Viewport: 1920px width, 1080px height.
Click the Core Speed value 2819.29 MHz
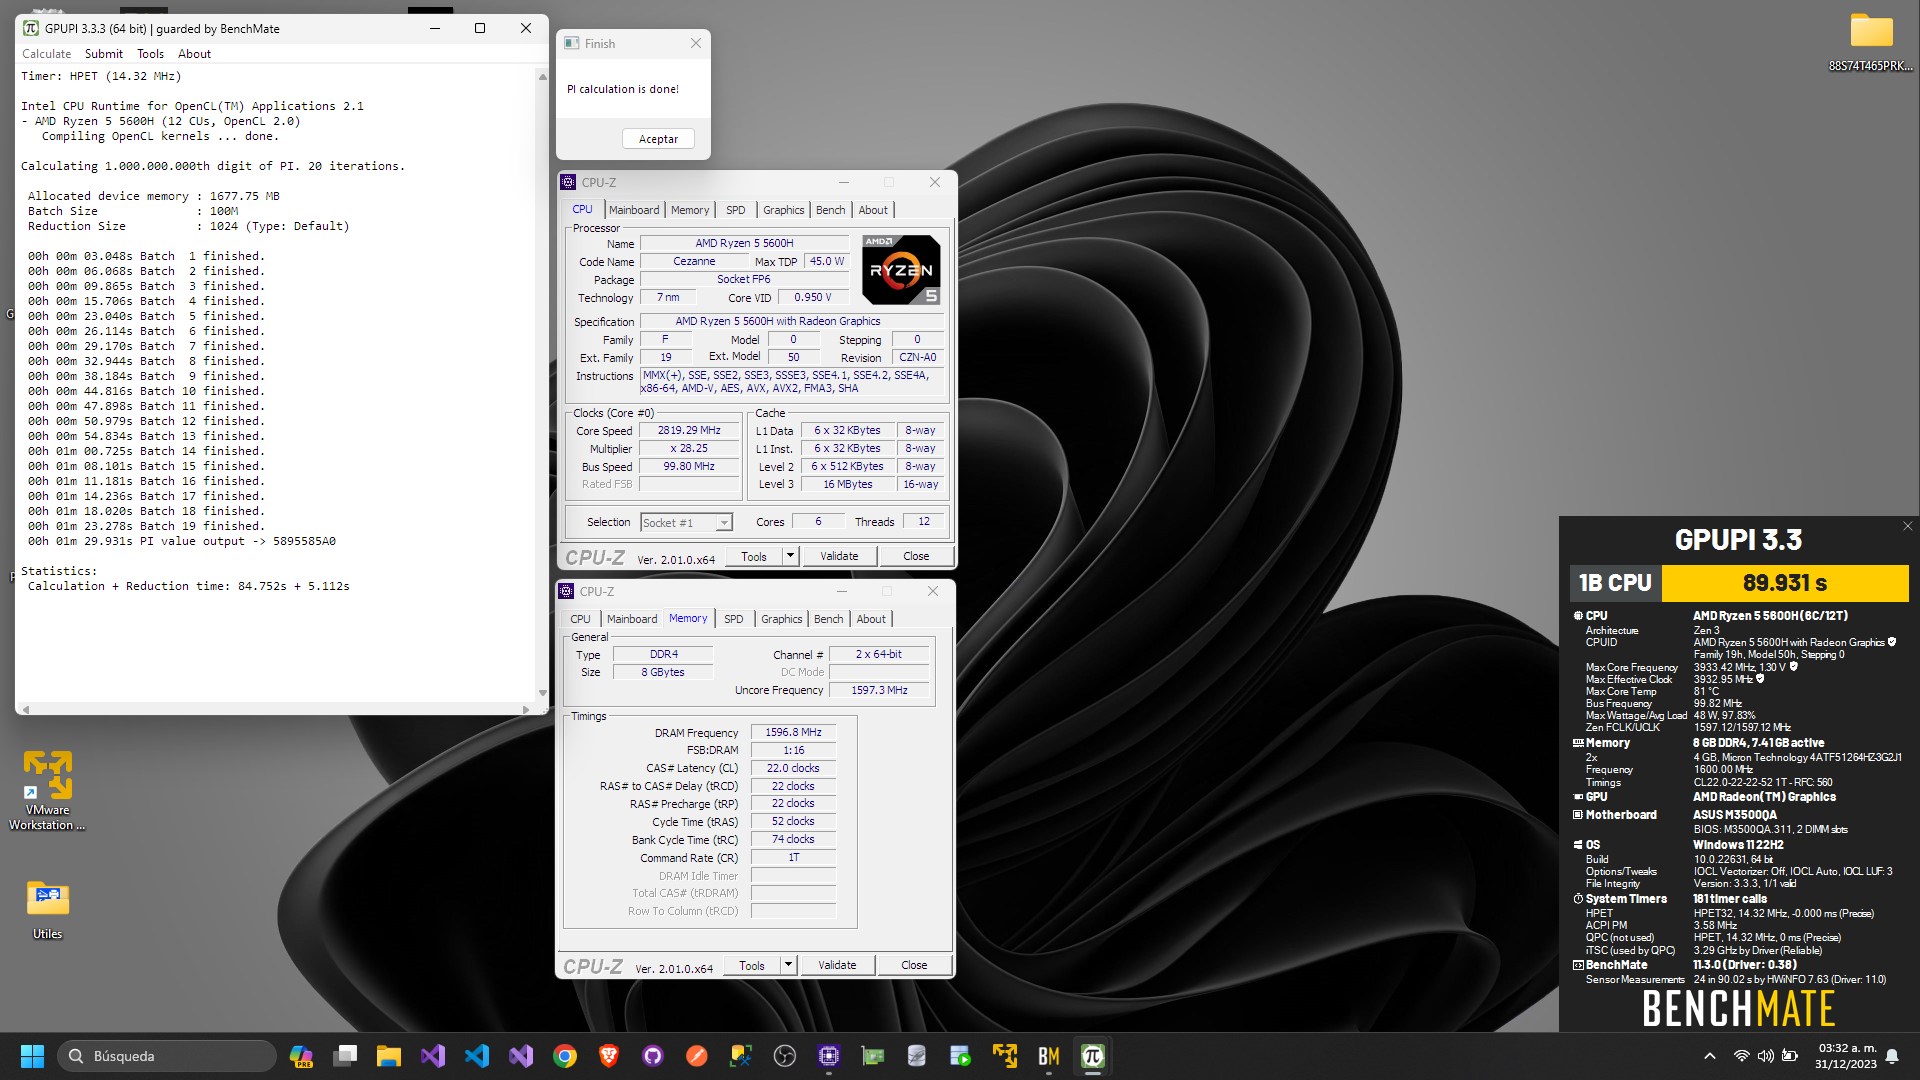tap(689, 431)
